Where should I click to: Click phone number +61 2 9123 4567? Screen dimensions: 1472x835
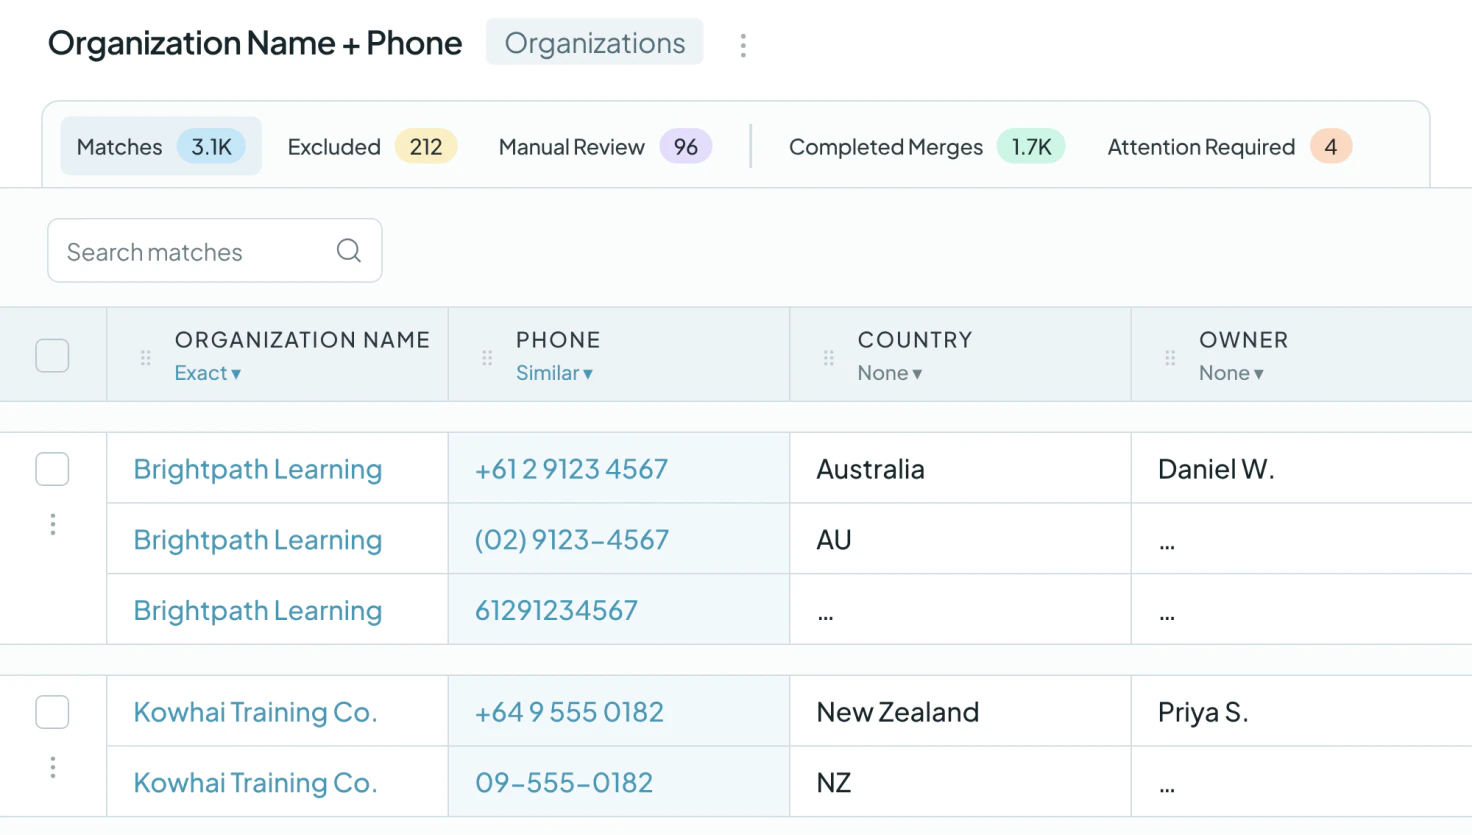(x=571, y=469)
